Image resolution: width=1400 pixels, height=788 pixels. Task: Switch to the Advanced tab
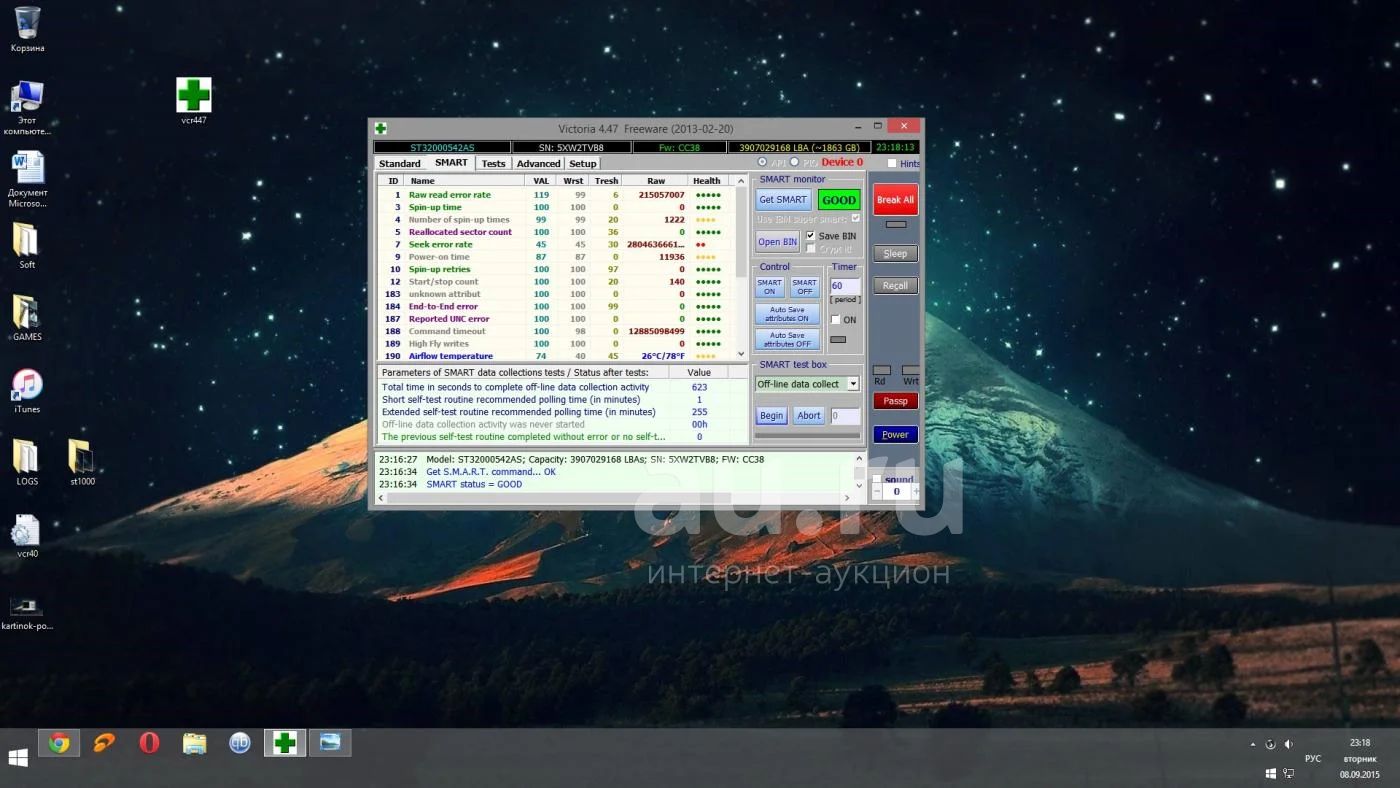click(x=538, y=164)
